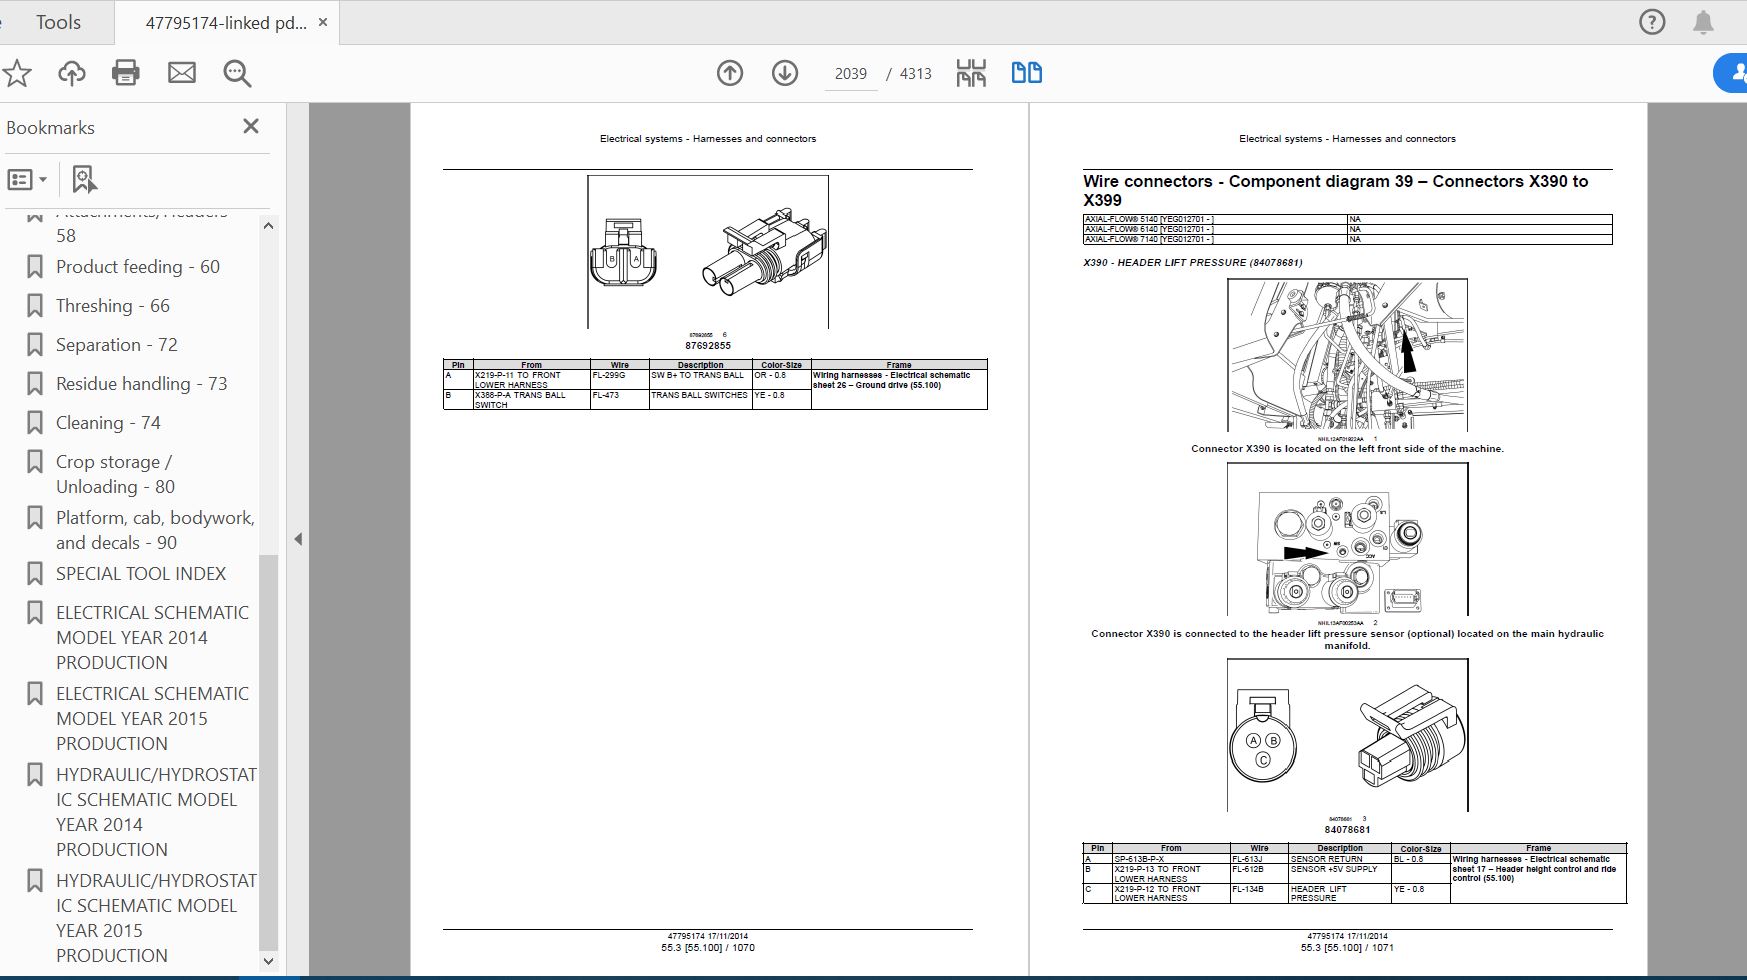
Task: Open Electrical Schematic Model Year 2015 bookmark
Action: (x=152, y=718)
